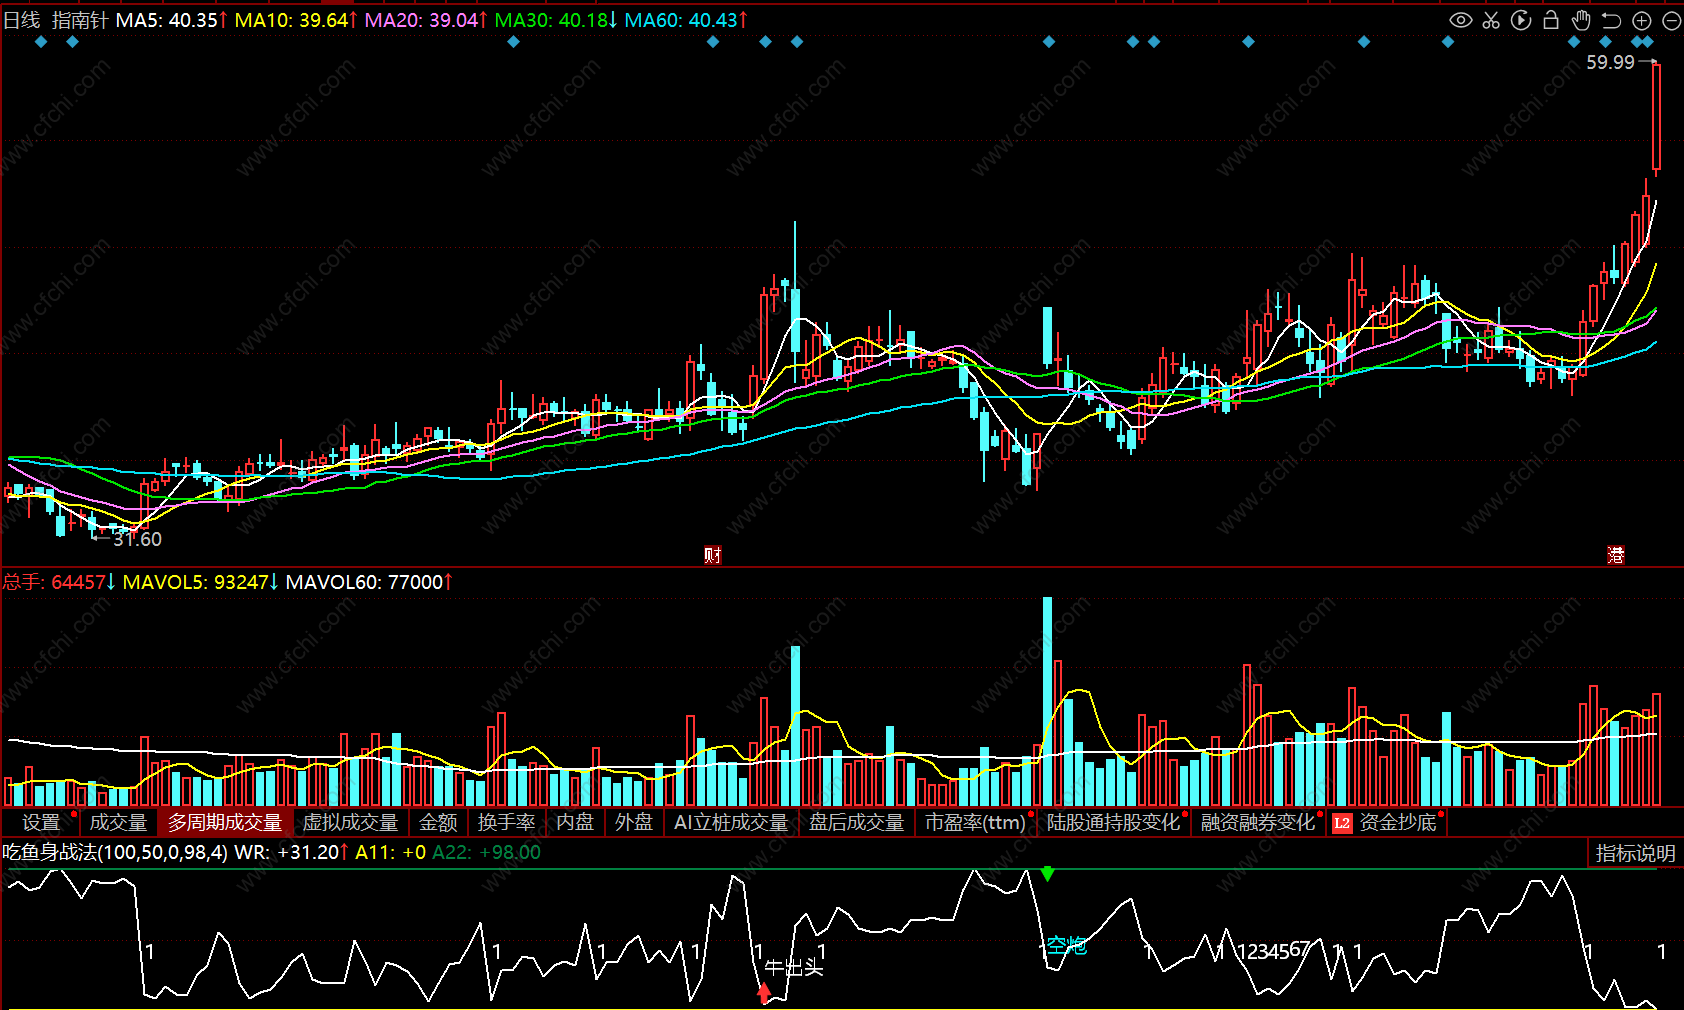Click the green down-triangle sell signal
Image resolution: width=1684 pixels, height=1010 pixels.
click(x=1047, y=874)
